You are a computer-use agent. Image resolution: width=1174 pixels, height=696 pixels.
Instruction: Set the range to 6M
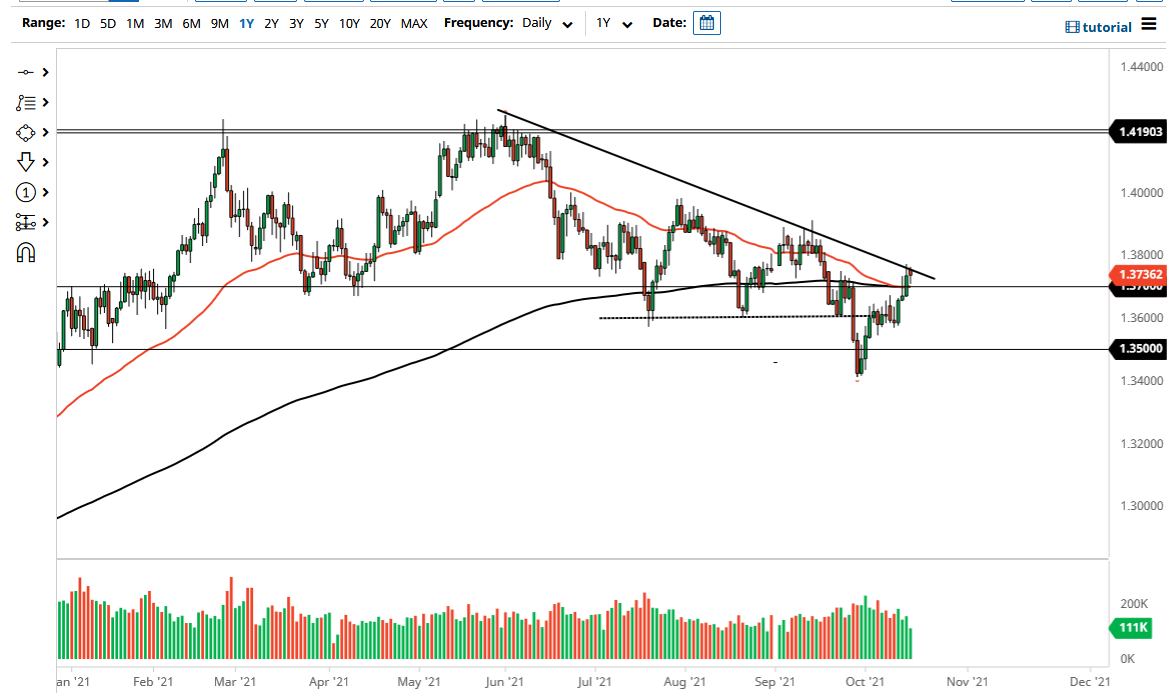[191, 23]
